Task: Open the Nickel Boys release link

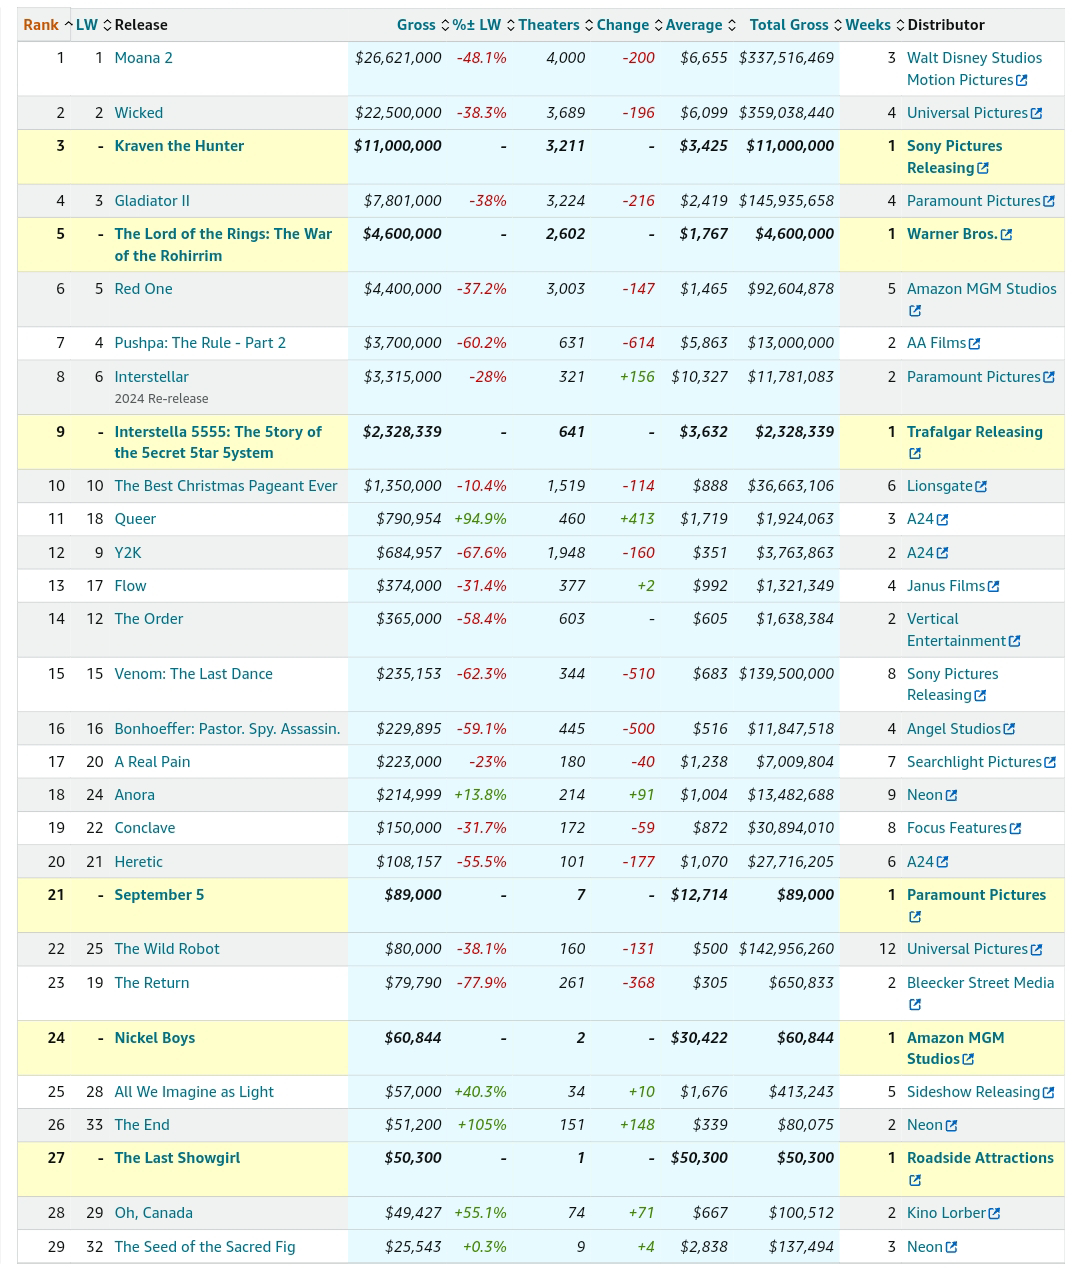Action: (x=154, y=1038)
